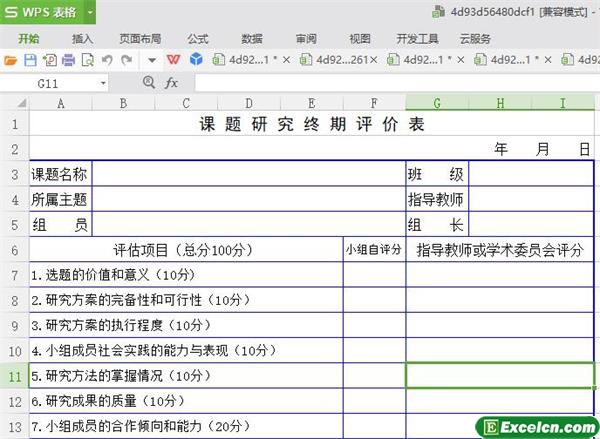Click the Name Box showing G11
This screenshot has height=439, width=600.
48,83
